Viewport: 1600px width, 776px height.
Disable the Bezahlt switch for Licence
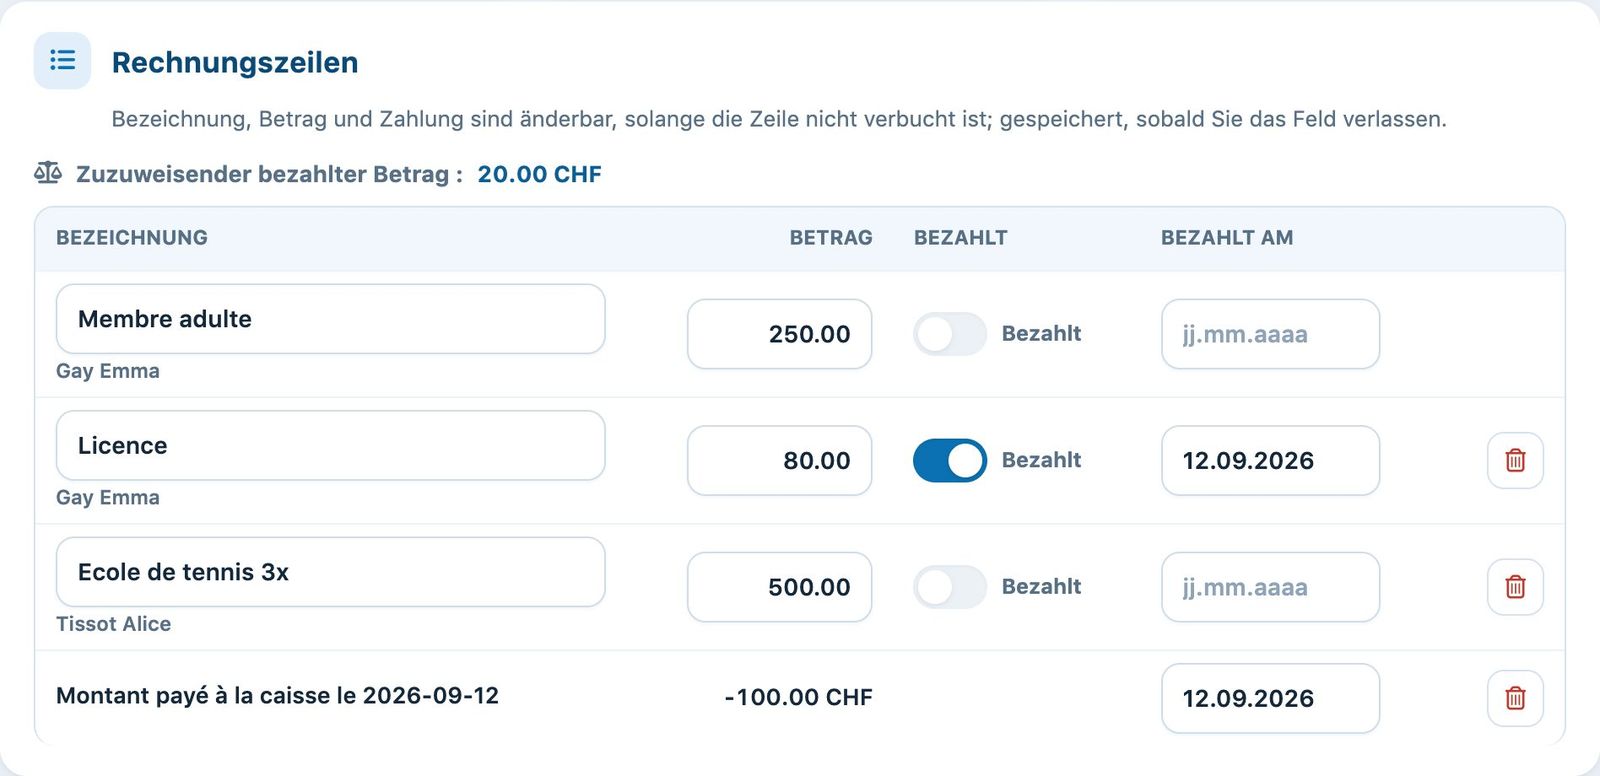(x=950, y=460)
